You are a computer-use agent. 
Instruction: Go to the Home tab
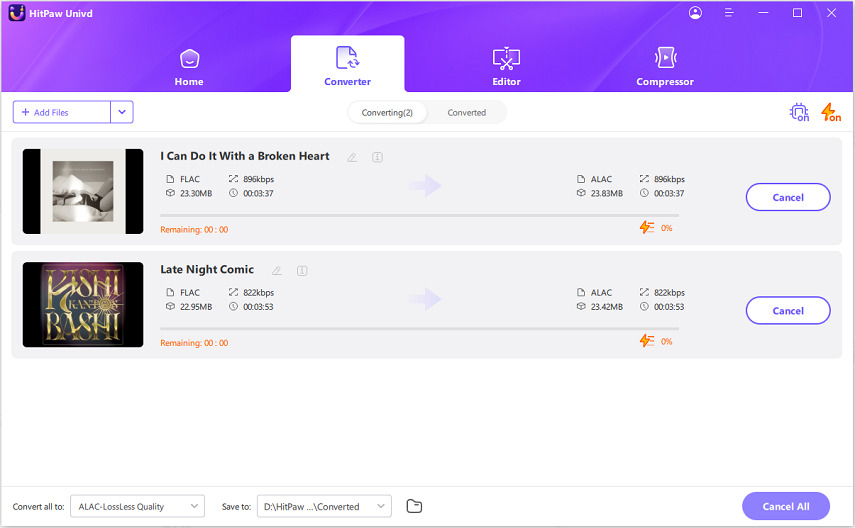click(x=189, y=68)
